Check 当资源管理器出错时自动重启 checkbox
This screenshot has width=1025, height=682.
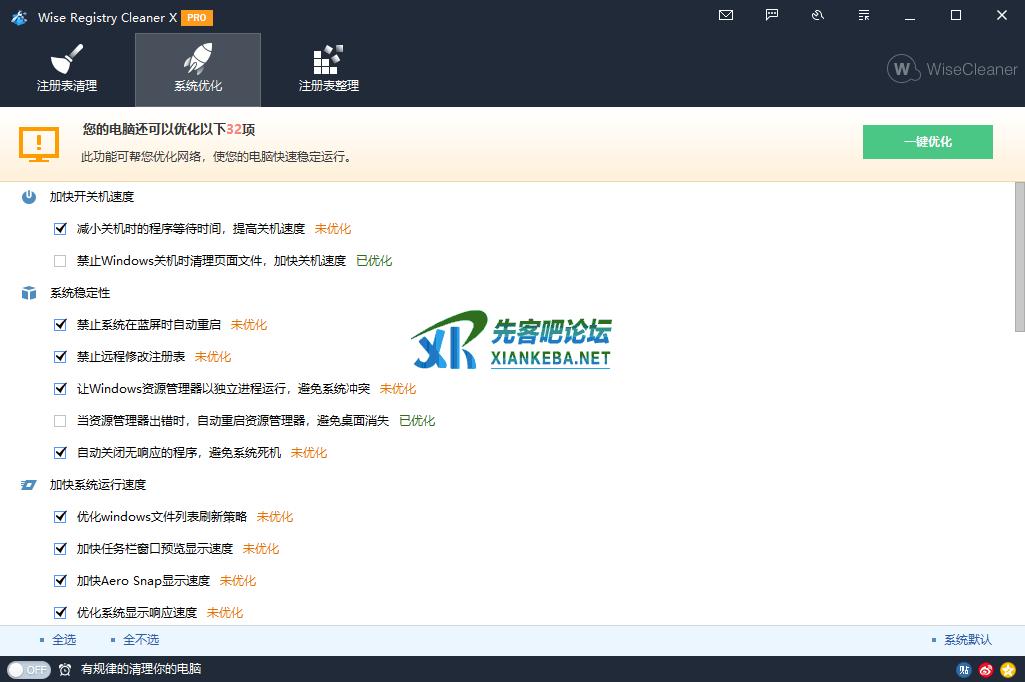pyautogui.click(x=60, y=421)
